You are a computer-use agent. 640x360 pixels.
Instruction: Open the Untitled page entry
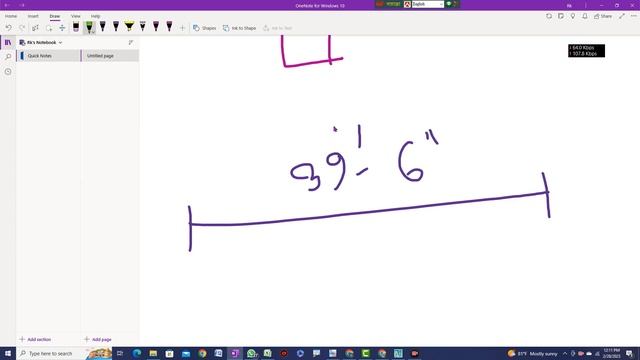(x=110, y=56)
